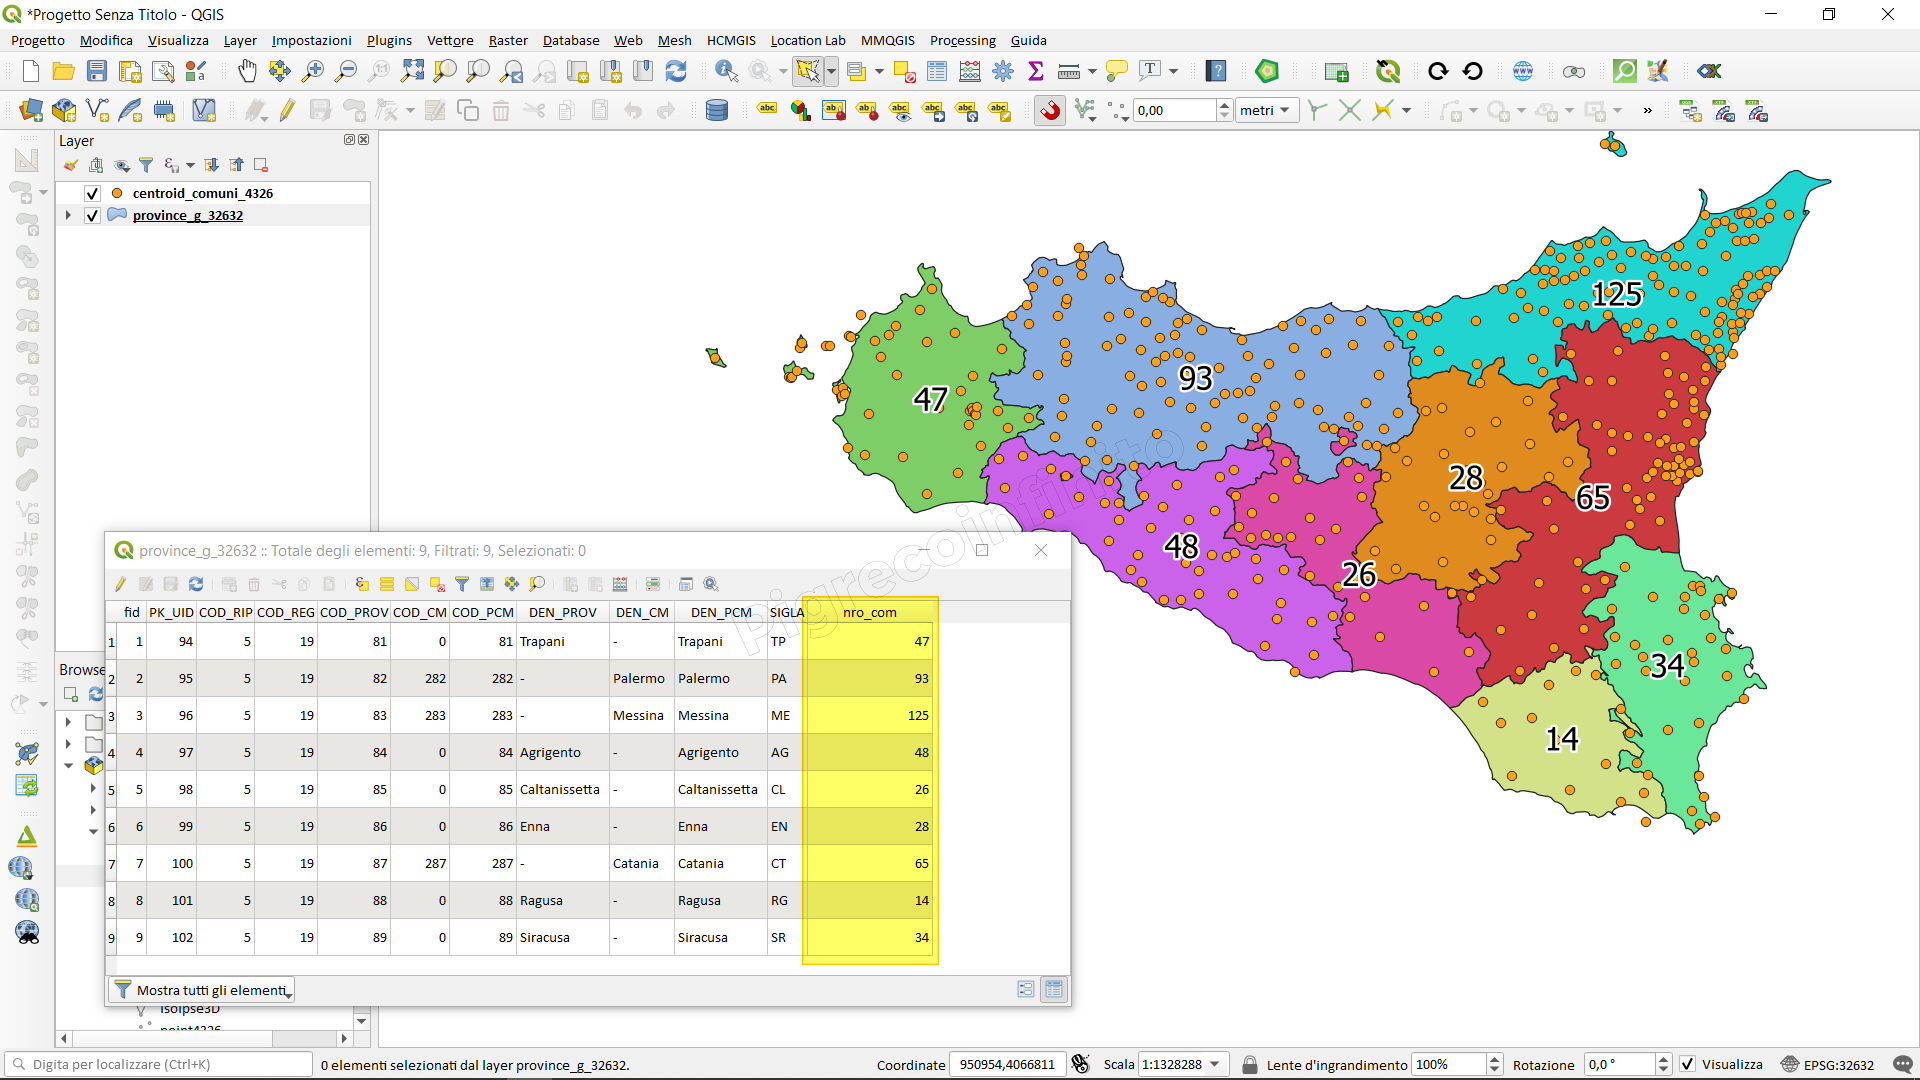This screenshot has height=1080, width=1920.
Task: Expand first folder node in Browser panel
Action: tap(68, 721)
